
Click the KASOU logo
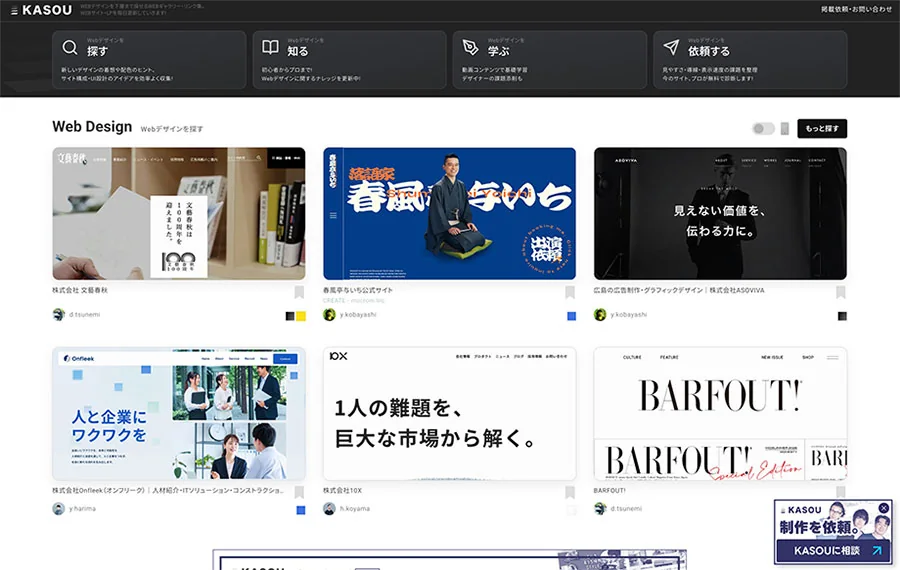(47, 10)
